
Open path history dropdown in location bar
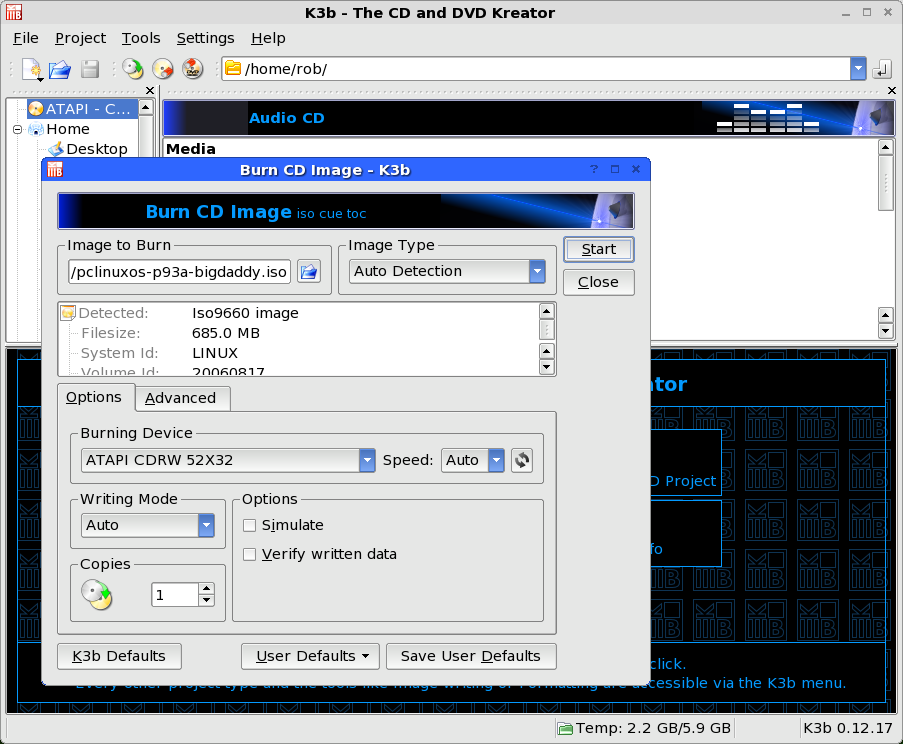click(x=858, y=69)
